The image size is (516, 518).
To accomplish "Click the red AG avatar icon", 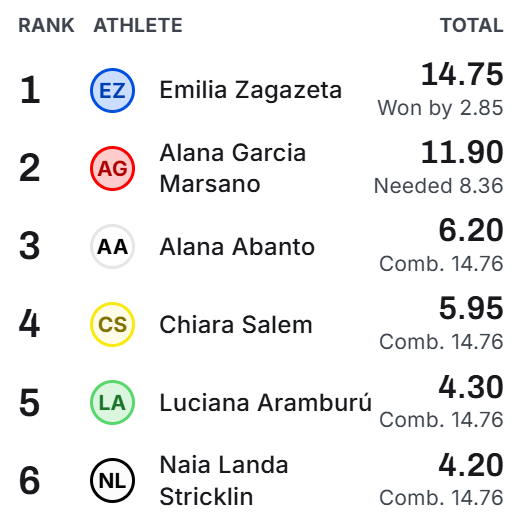I will 112,168.
